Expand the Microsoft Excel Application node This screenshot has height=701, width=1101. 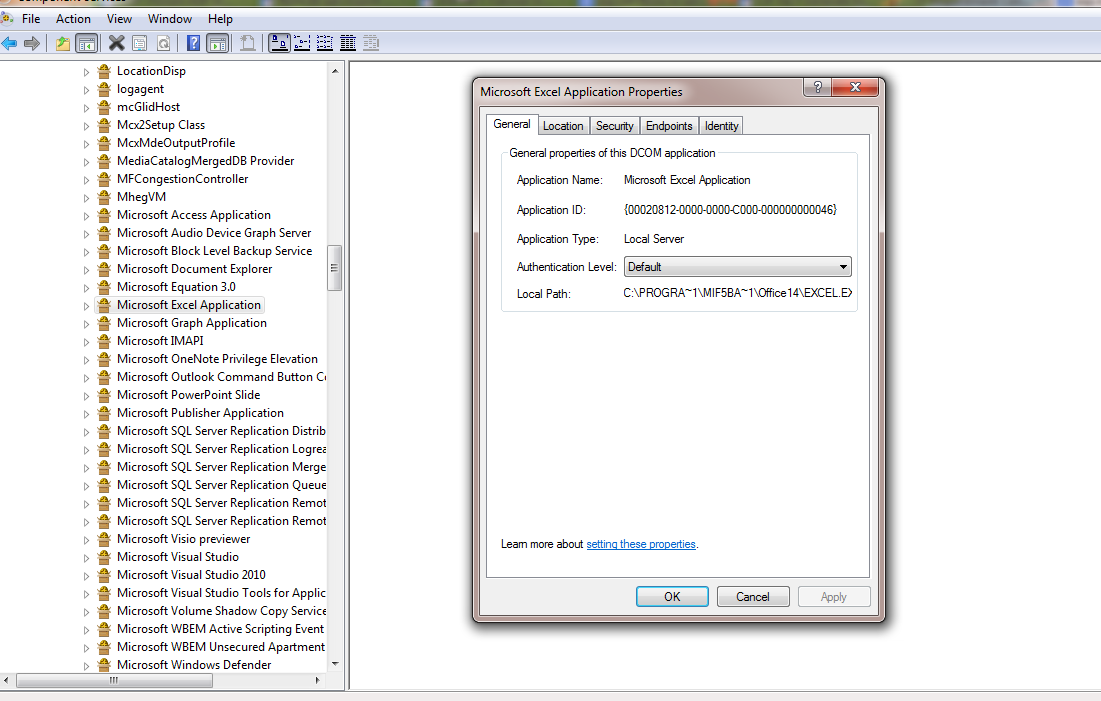(x=86, y=306)
